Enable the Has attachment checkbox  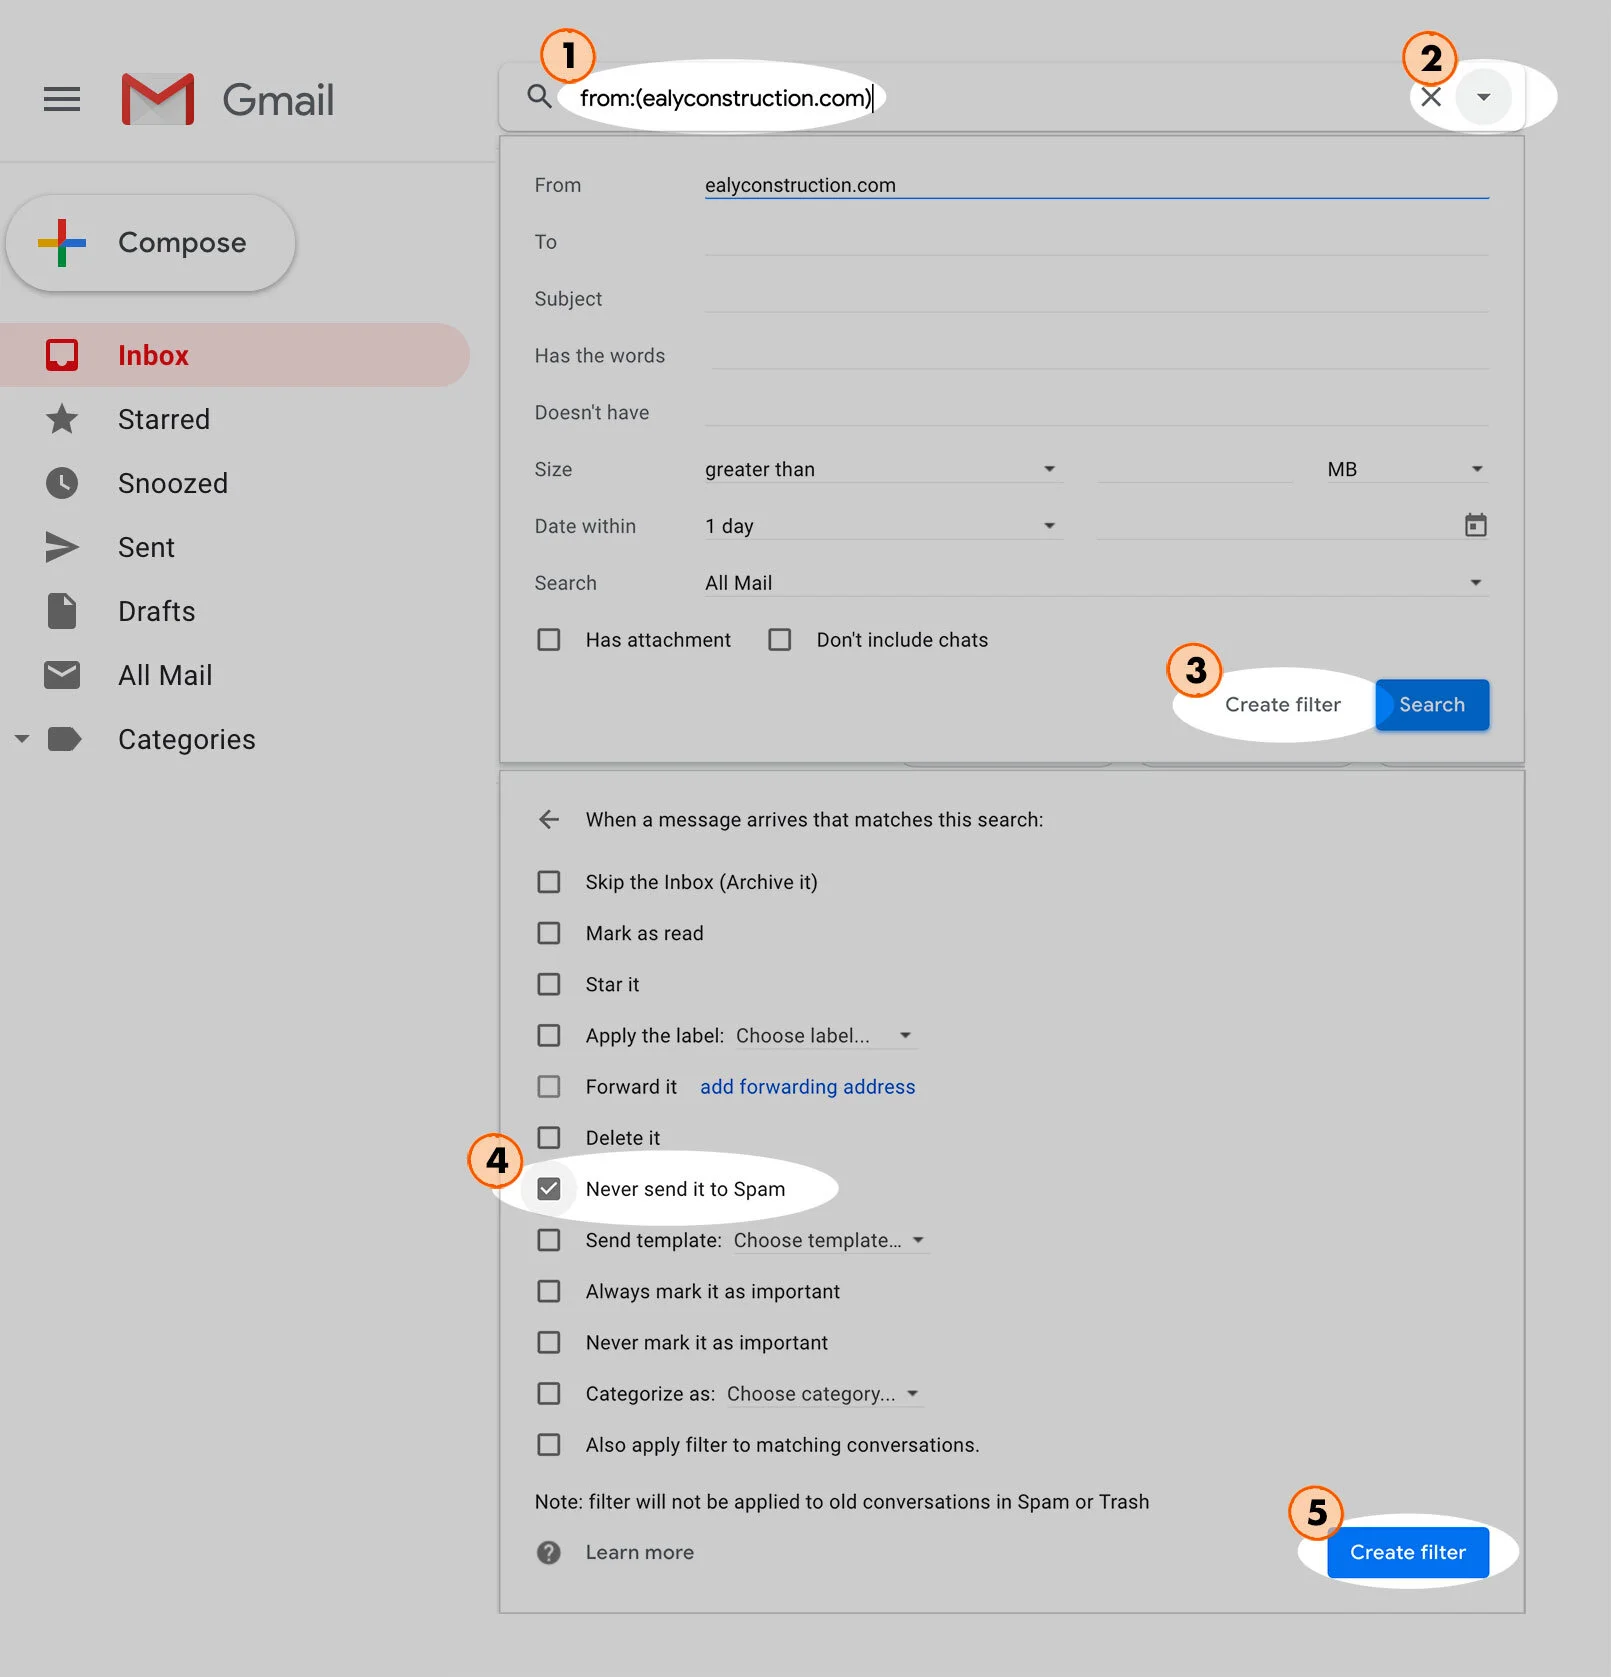point(549,639)
